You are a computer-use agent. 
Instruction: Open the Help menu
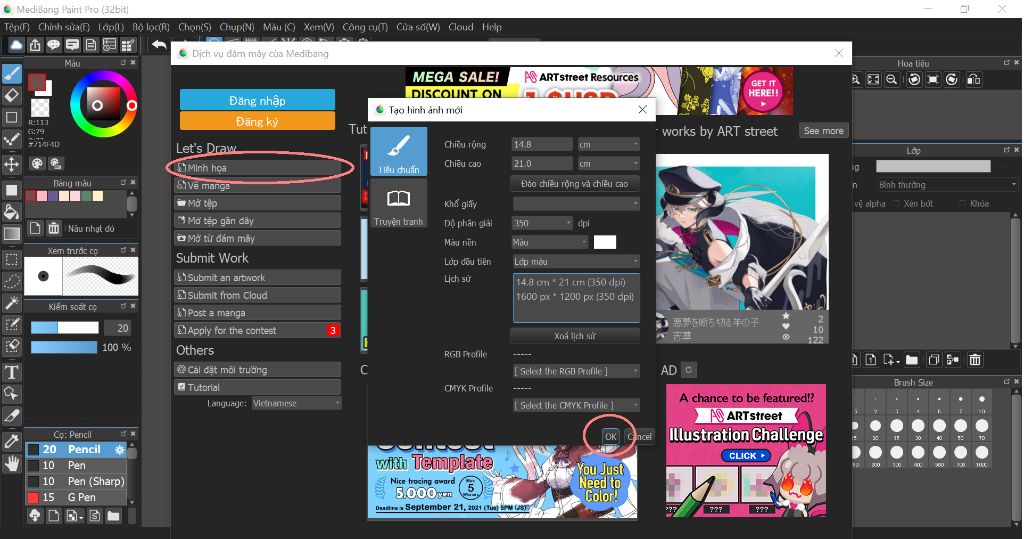(492, 27)
